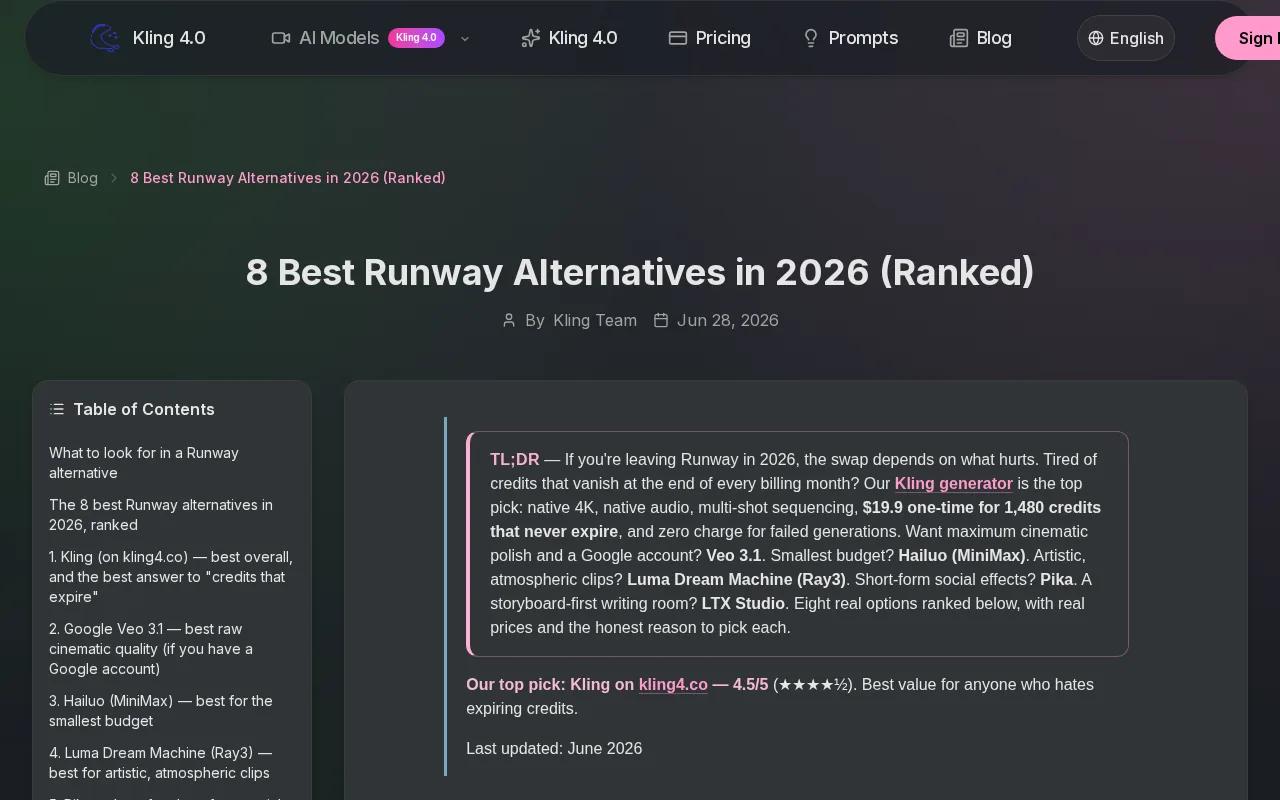Go back to Blog via breadcrumb
Screen dimensions: 1280x800
[71, 178]
